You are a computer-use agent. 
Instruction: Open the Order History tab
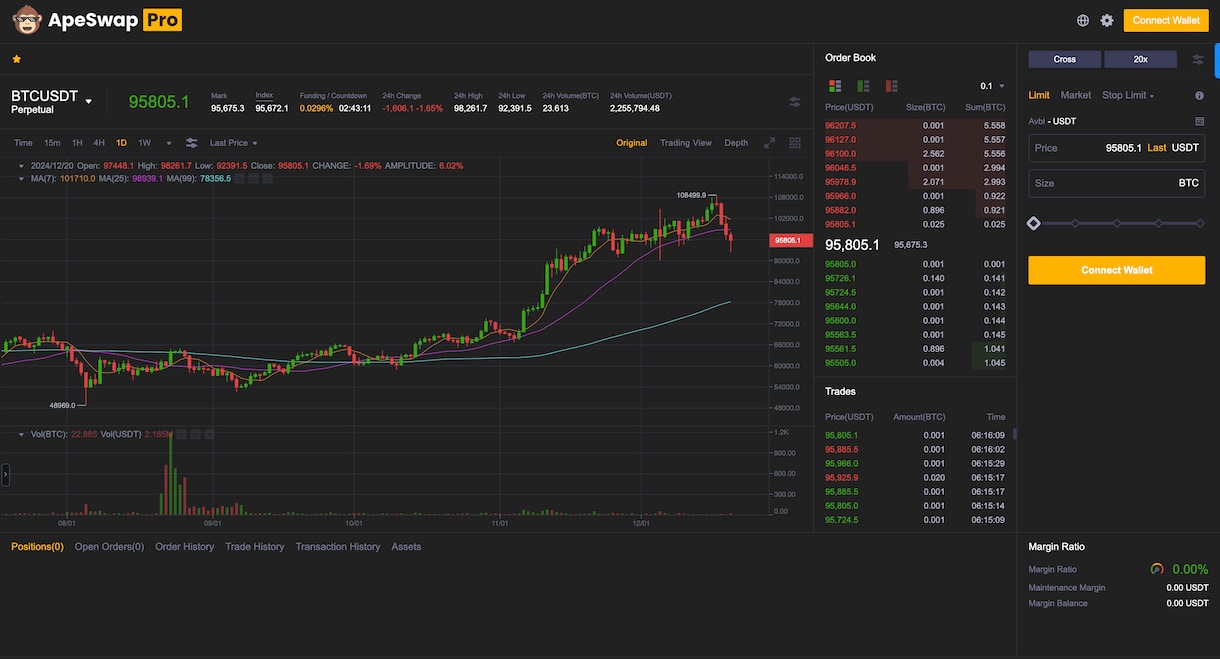[185, 547]
